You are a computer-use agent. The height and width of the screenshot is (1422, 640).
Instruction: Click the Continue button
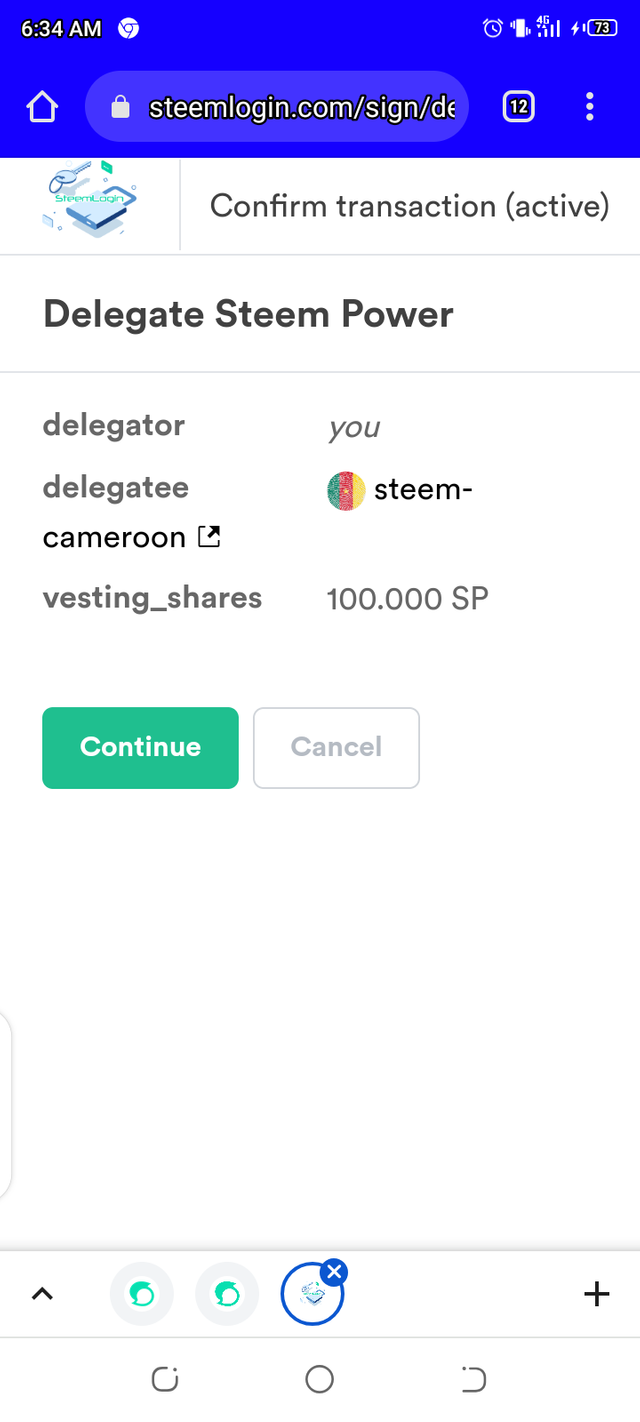click(x=140, y=748)
